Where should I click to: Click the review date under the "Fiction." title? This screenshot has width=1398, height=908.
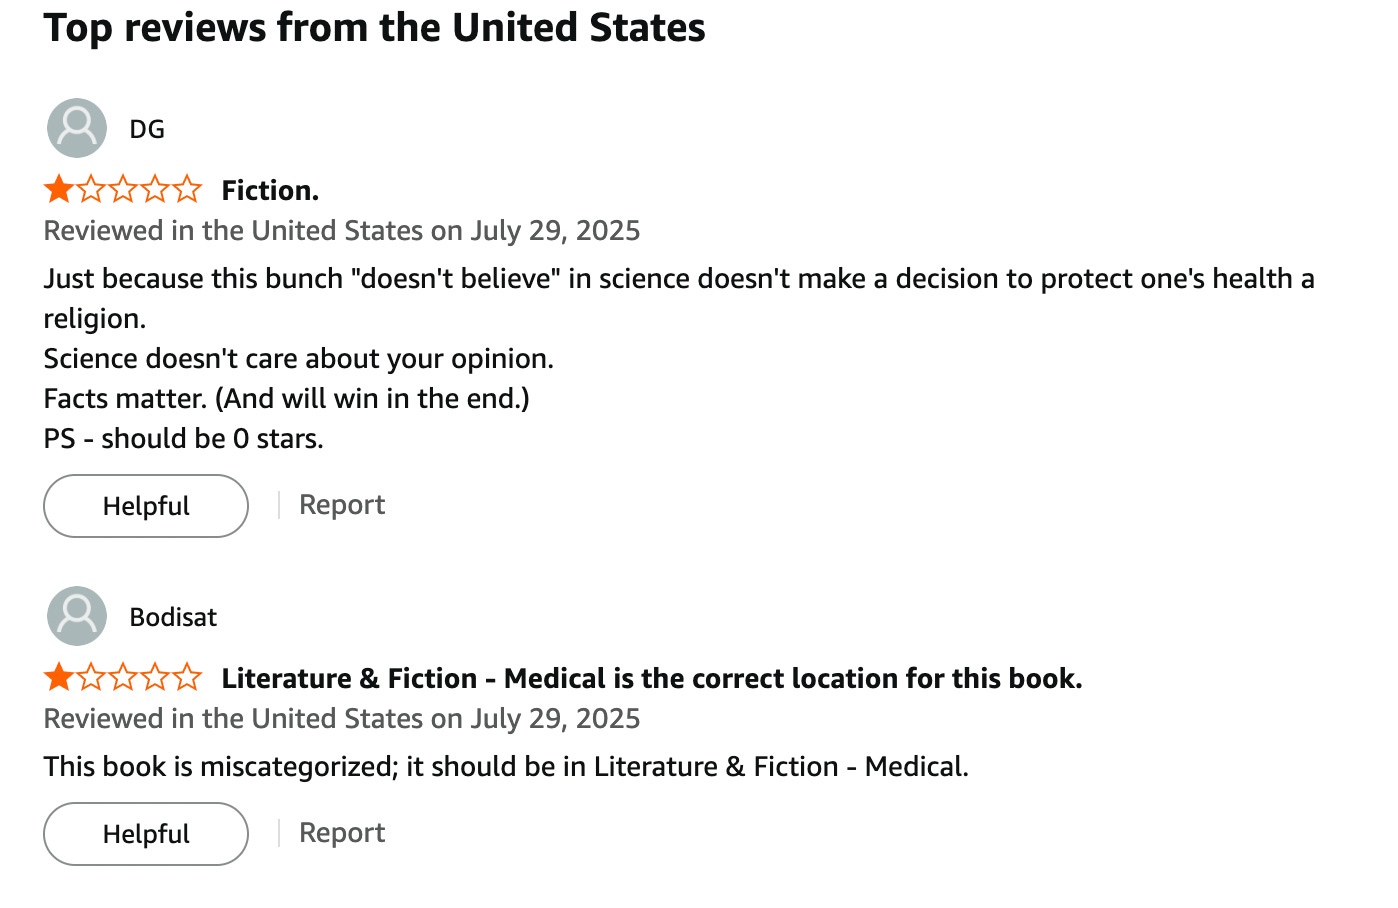point(342,231)
